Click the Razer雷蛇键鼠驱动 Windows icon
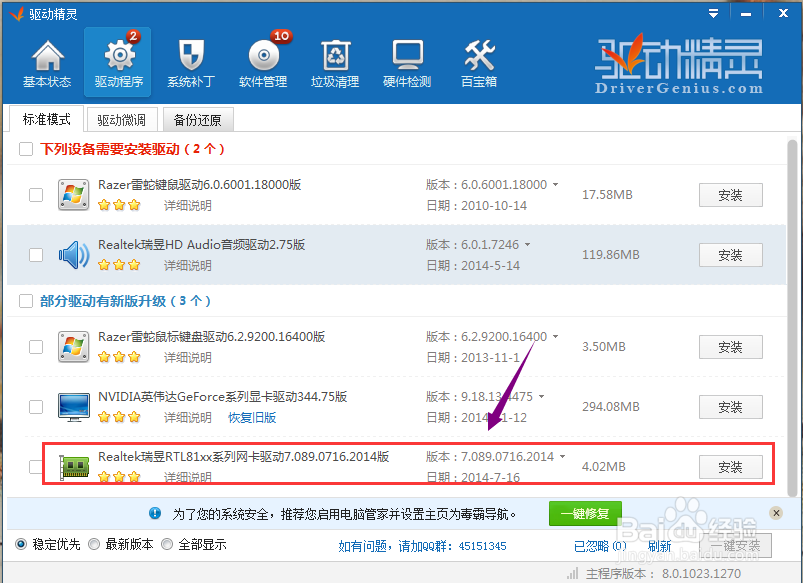 [73, 195]
